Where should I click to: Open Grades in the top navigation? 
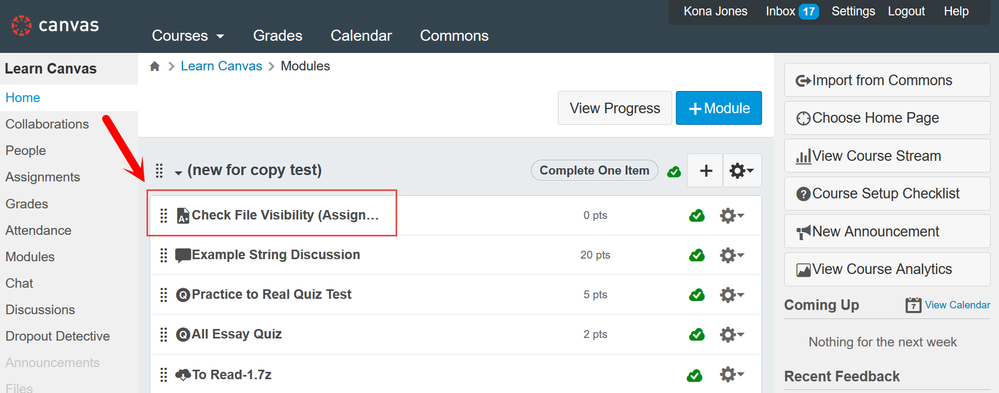point(278,36)
